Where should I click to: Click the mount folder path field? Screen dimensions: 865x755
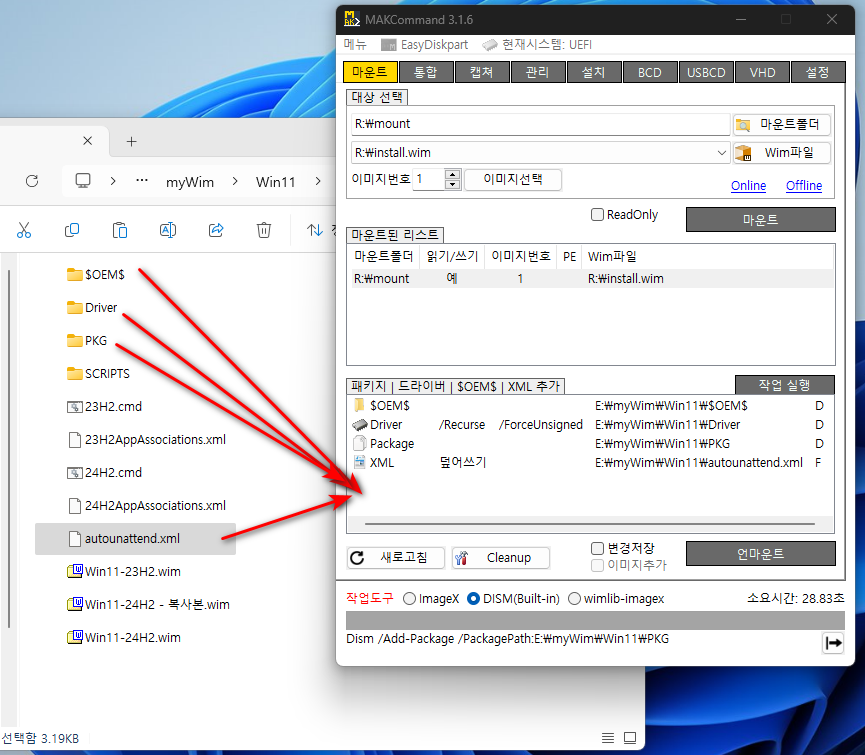541,124
